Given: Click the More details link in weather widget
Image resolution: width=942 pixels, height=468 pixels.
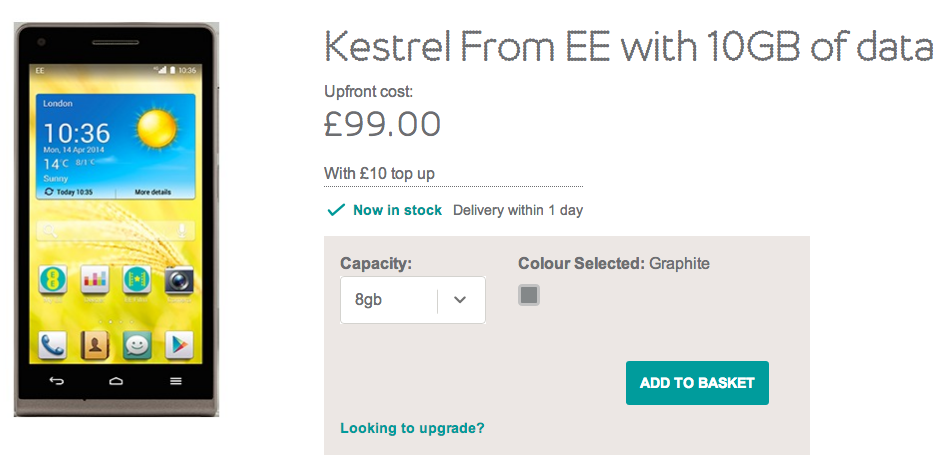Looking at the screenshot, I should click(153, 192).
